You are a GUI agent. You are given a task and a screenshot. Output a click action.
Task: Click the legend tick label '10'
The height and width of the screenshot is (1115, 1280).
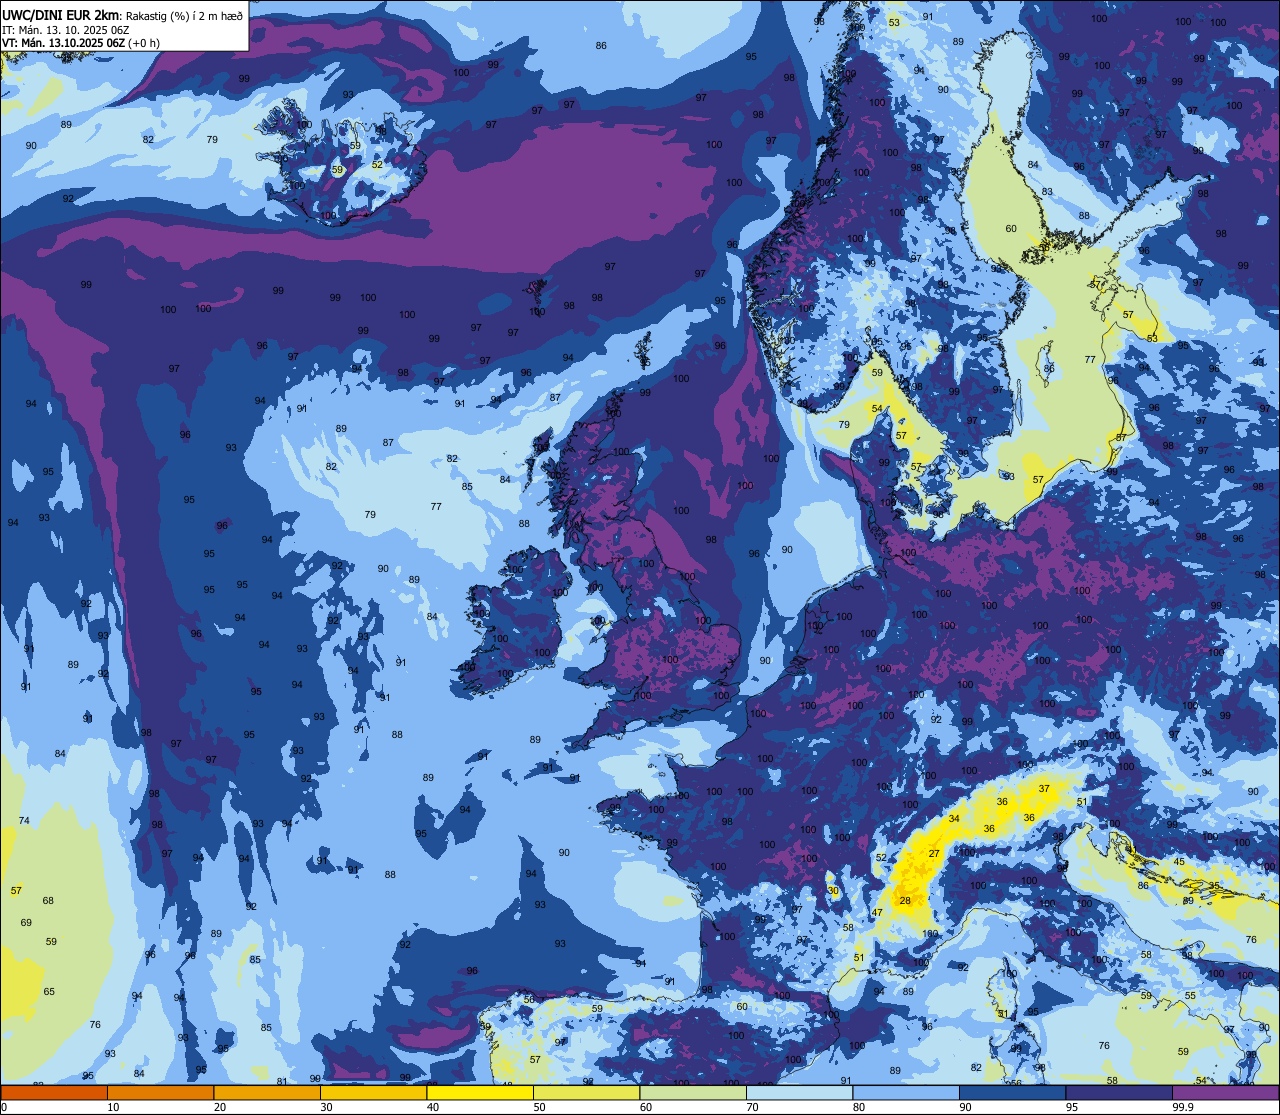coord(113,1107)
